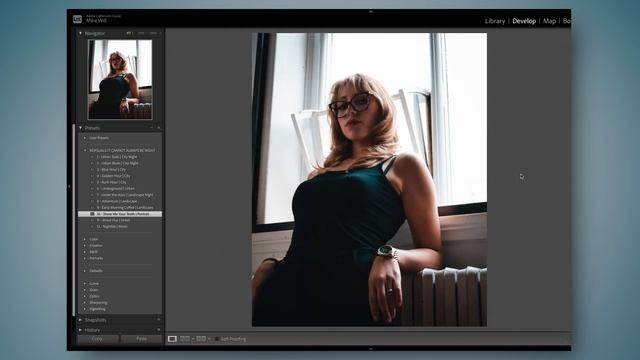Expand the Snapshots panel
The width and height of the screenshot is (640, 360).
point(80,320)
